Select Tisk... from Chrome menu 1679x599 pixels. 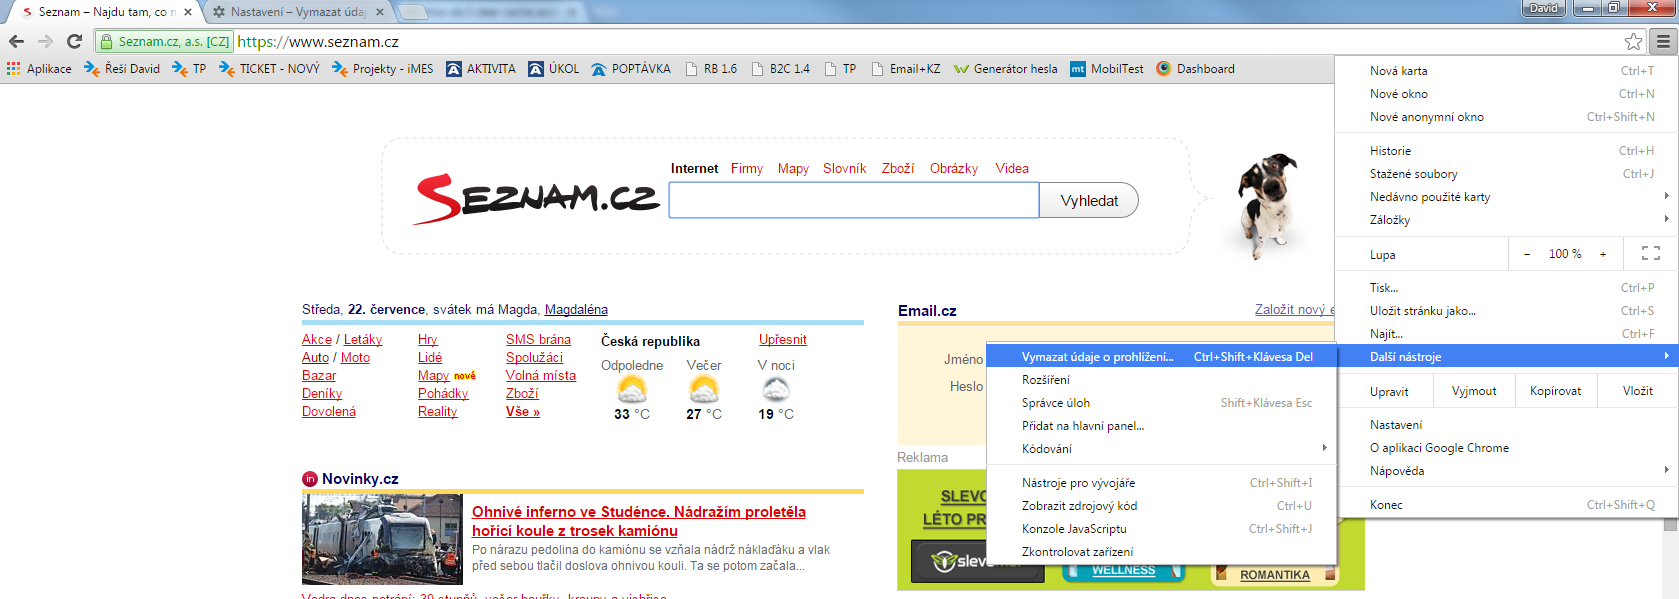(1506, 288)
